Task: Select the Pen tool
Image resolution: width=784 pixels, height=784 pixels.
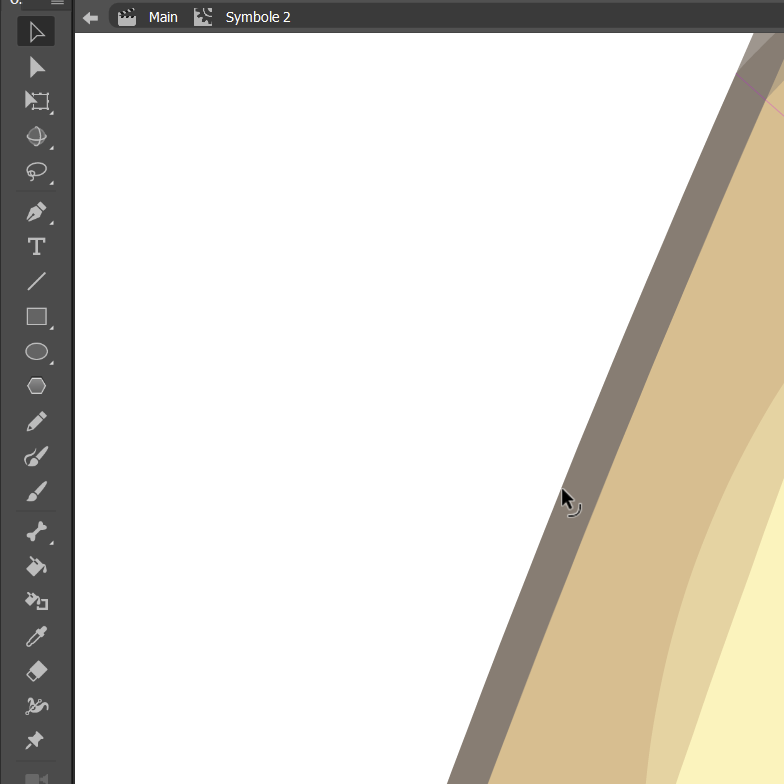Action: point(36,212)
